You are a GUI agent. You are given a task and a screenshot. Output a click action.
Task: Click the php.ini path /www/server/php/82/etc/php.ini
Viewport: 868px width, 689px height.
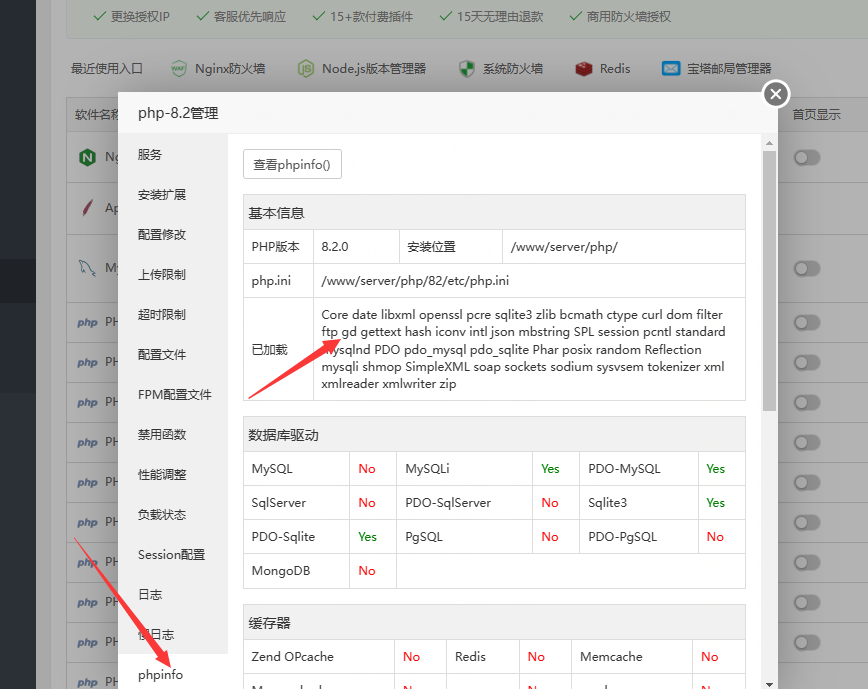point(415,281)
